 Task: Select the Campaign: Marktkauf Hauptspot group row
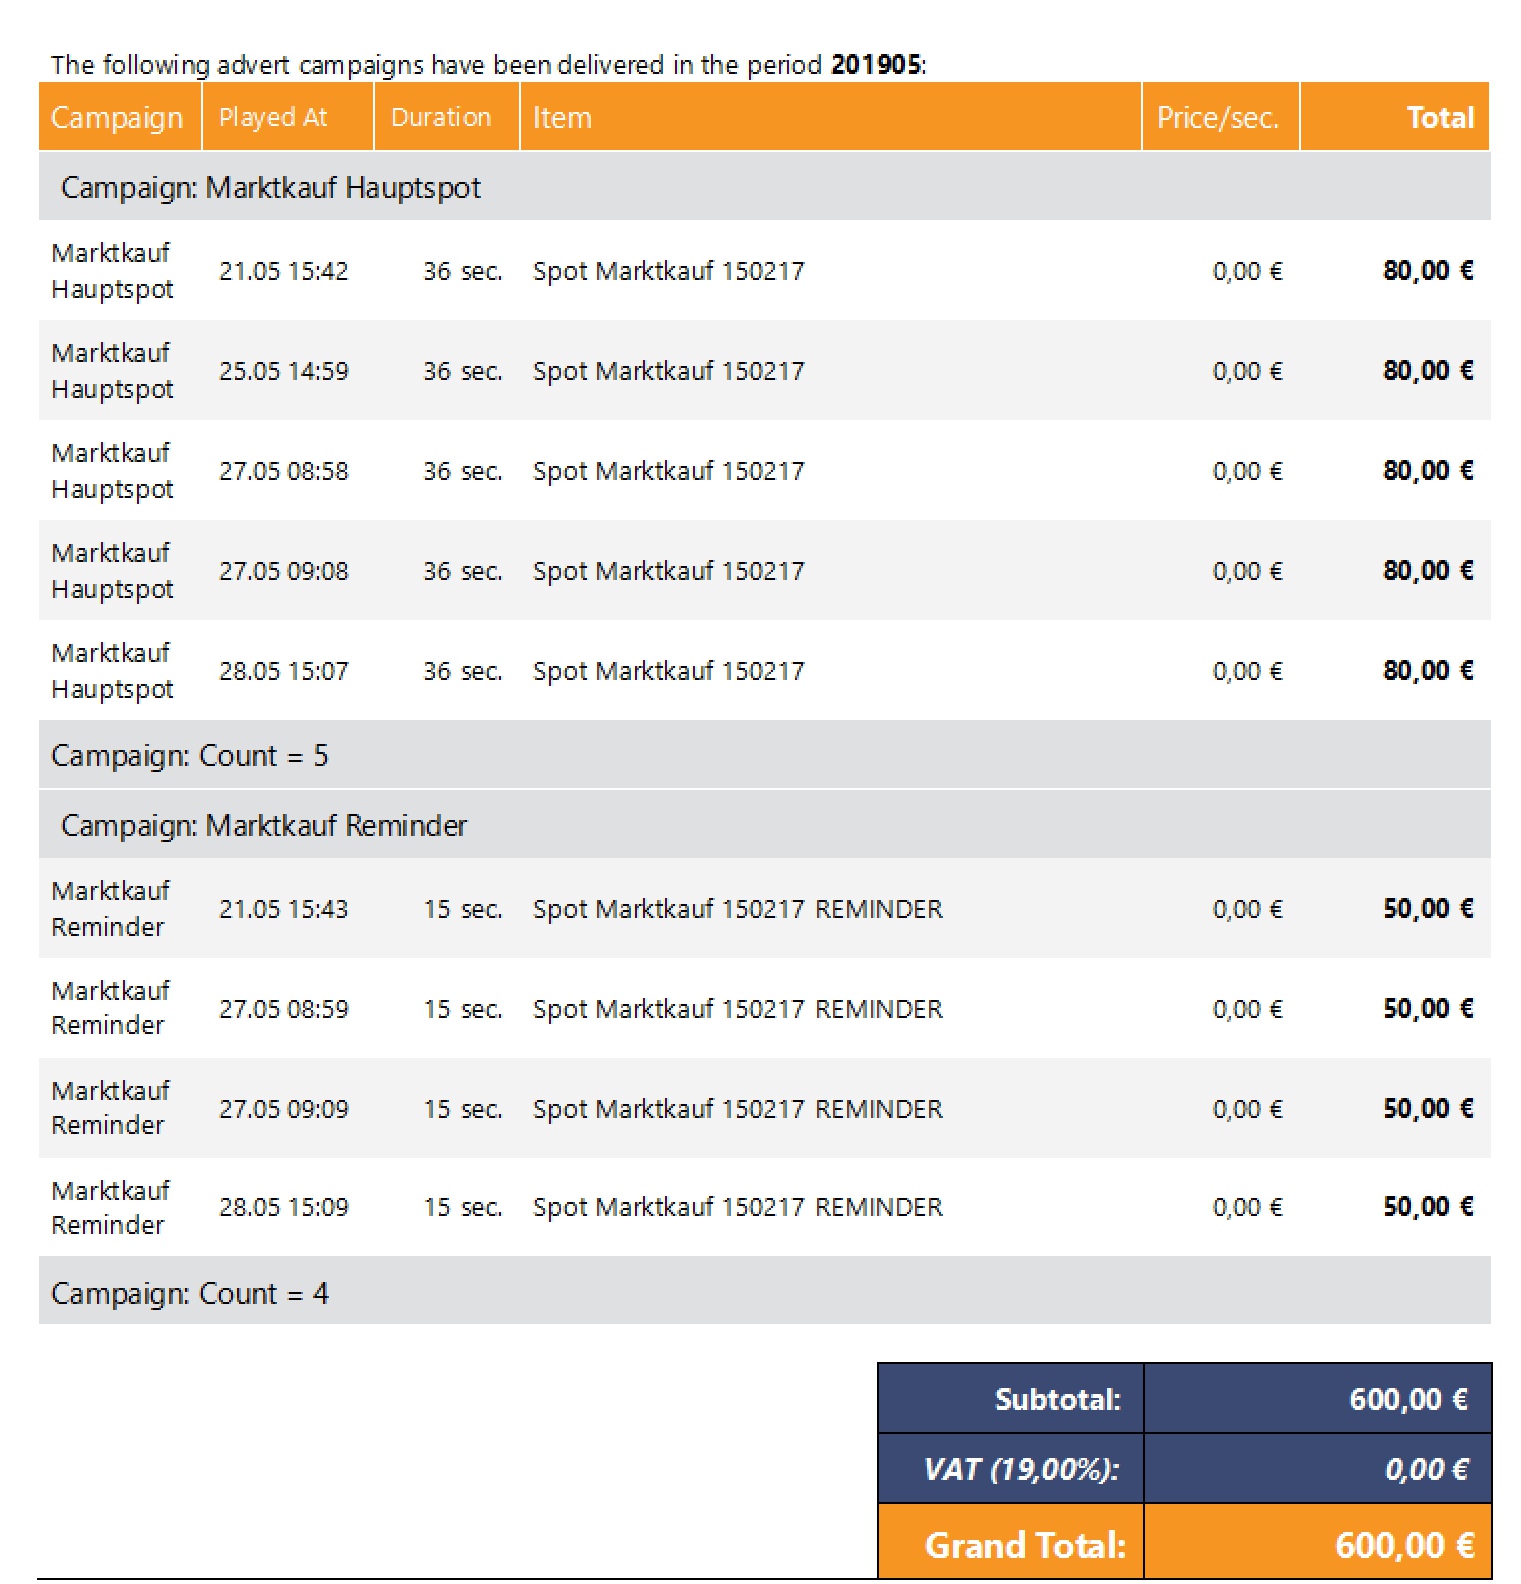tap(765, 187)
